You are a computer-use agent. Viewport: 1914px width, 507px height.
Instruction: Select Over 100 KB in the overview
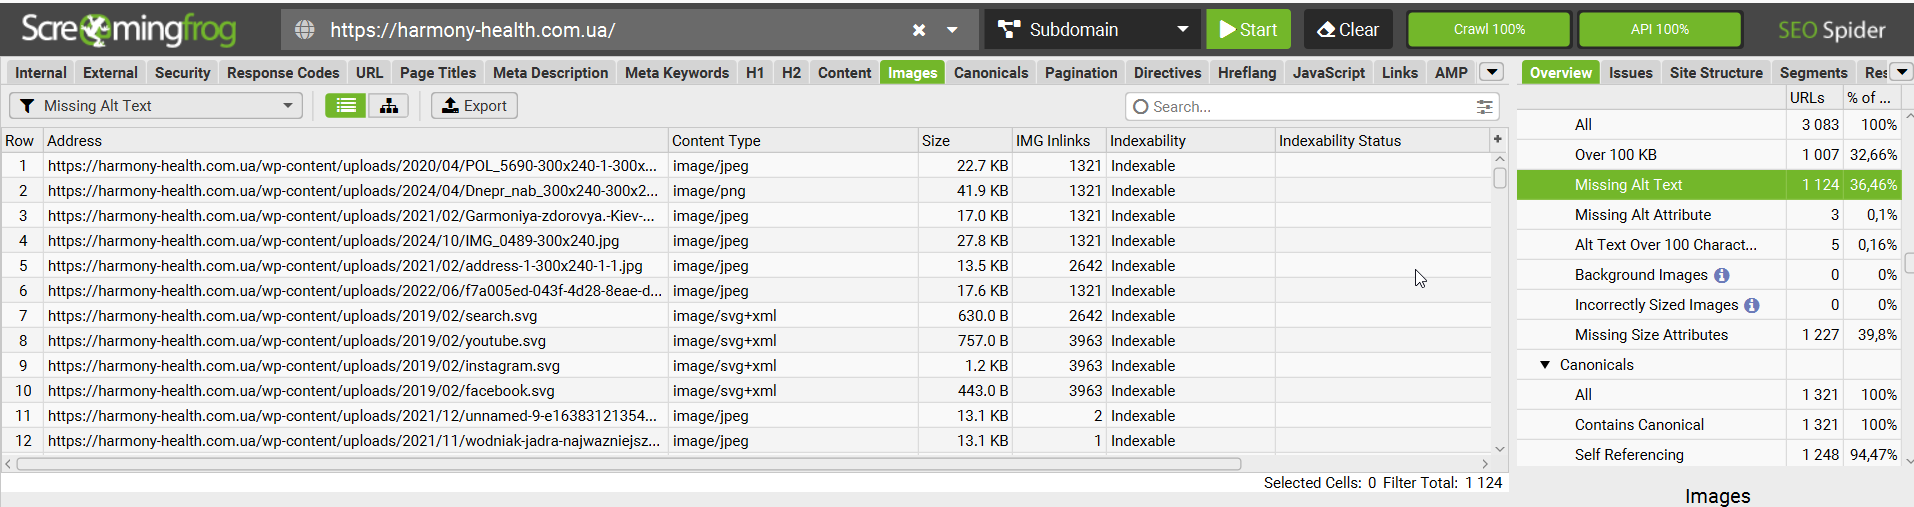pos(1708,154)
